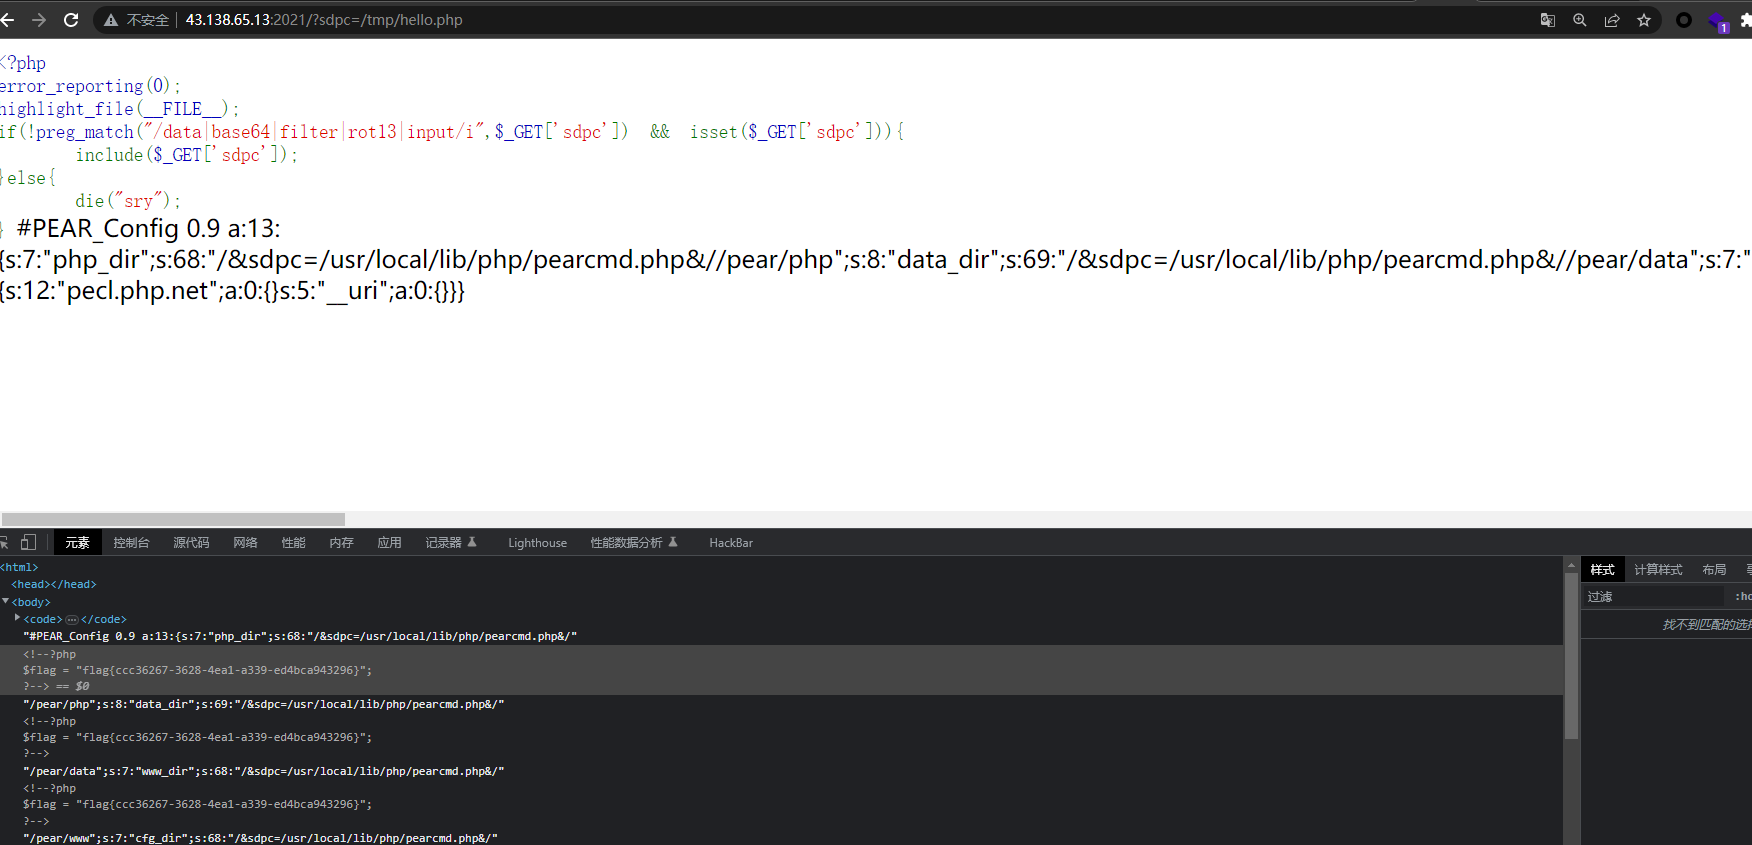This screenshot has height=845, width=1752.
Task: Select the "/pear/www" cfg_dir text node
Action: (260, 838)
